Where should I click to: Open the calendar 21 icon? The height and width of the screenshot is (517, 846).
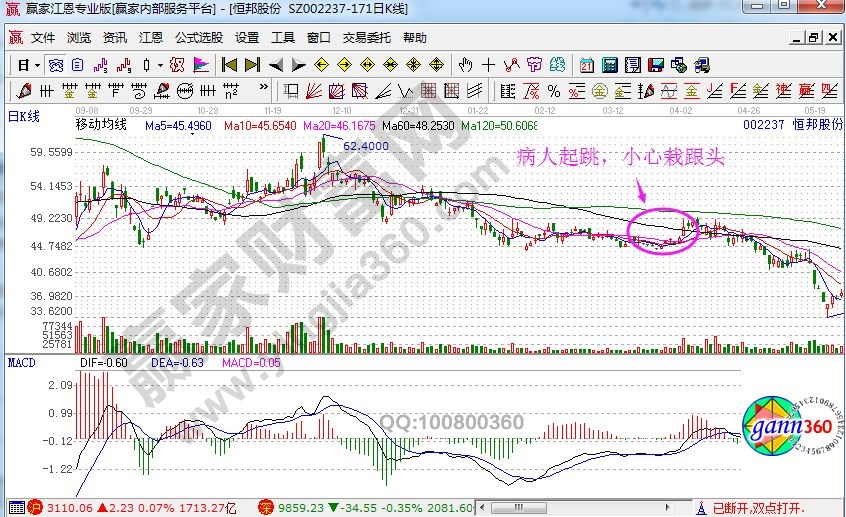(586, 65)
